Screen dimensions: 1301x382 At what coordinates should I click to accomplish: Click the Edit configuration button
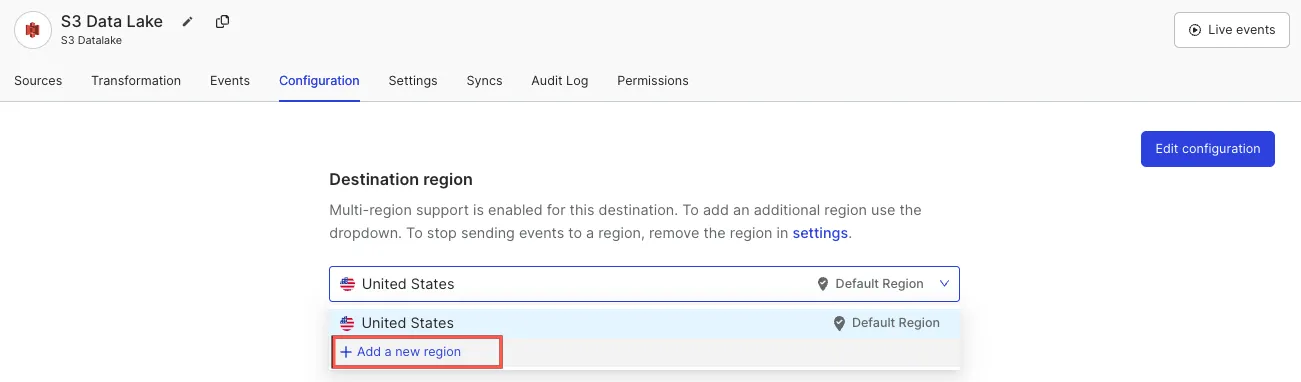pyautogui.click(x=1208, y=149)
